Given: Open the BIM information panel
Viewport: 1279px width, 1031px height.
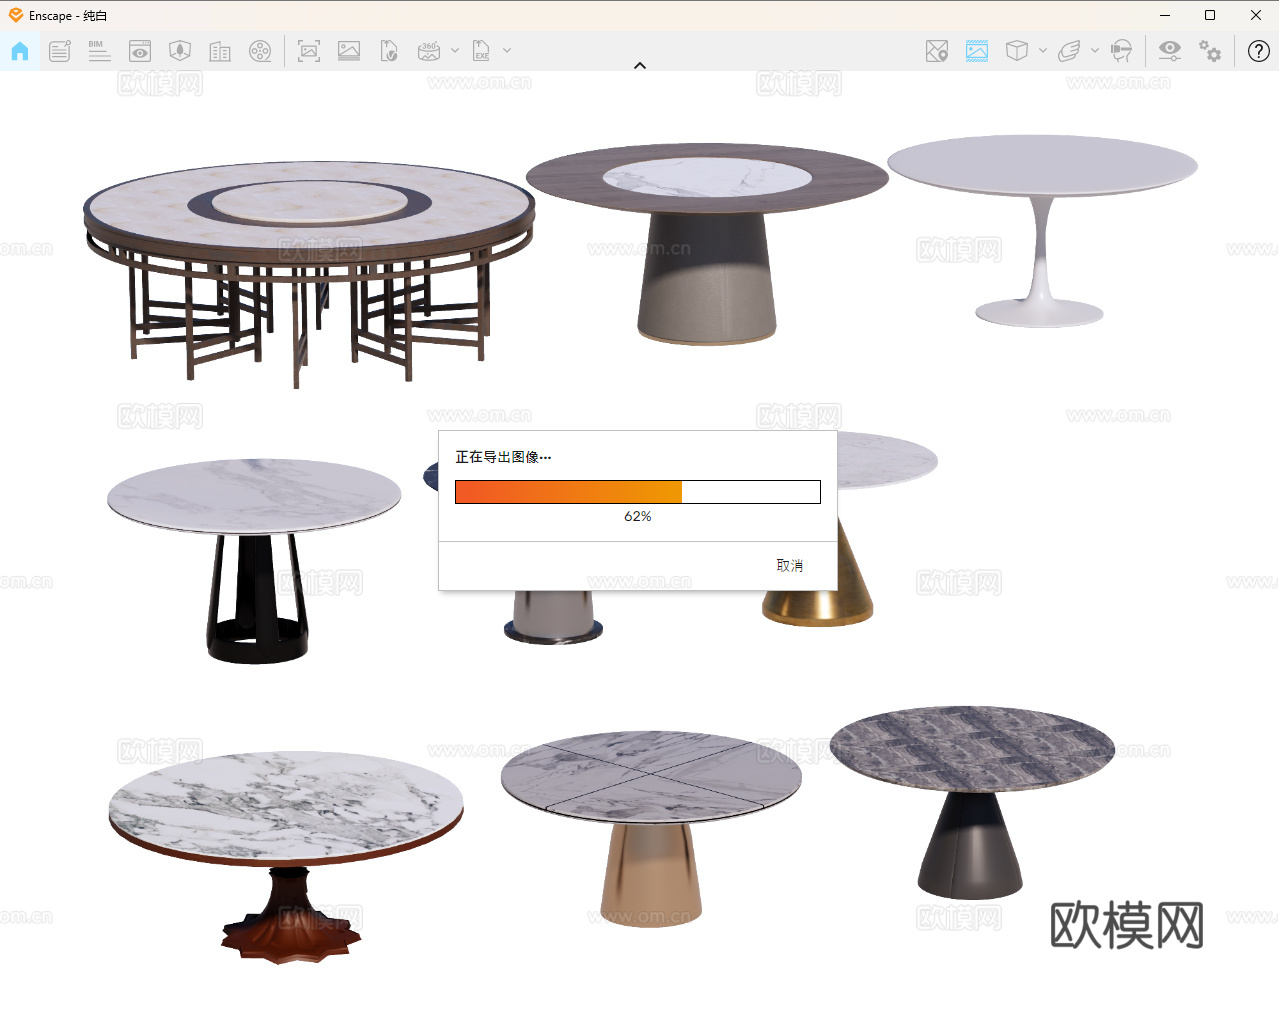Looking at the screenshot, I should [x=99, y=51].
